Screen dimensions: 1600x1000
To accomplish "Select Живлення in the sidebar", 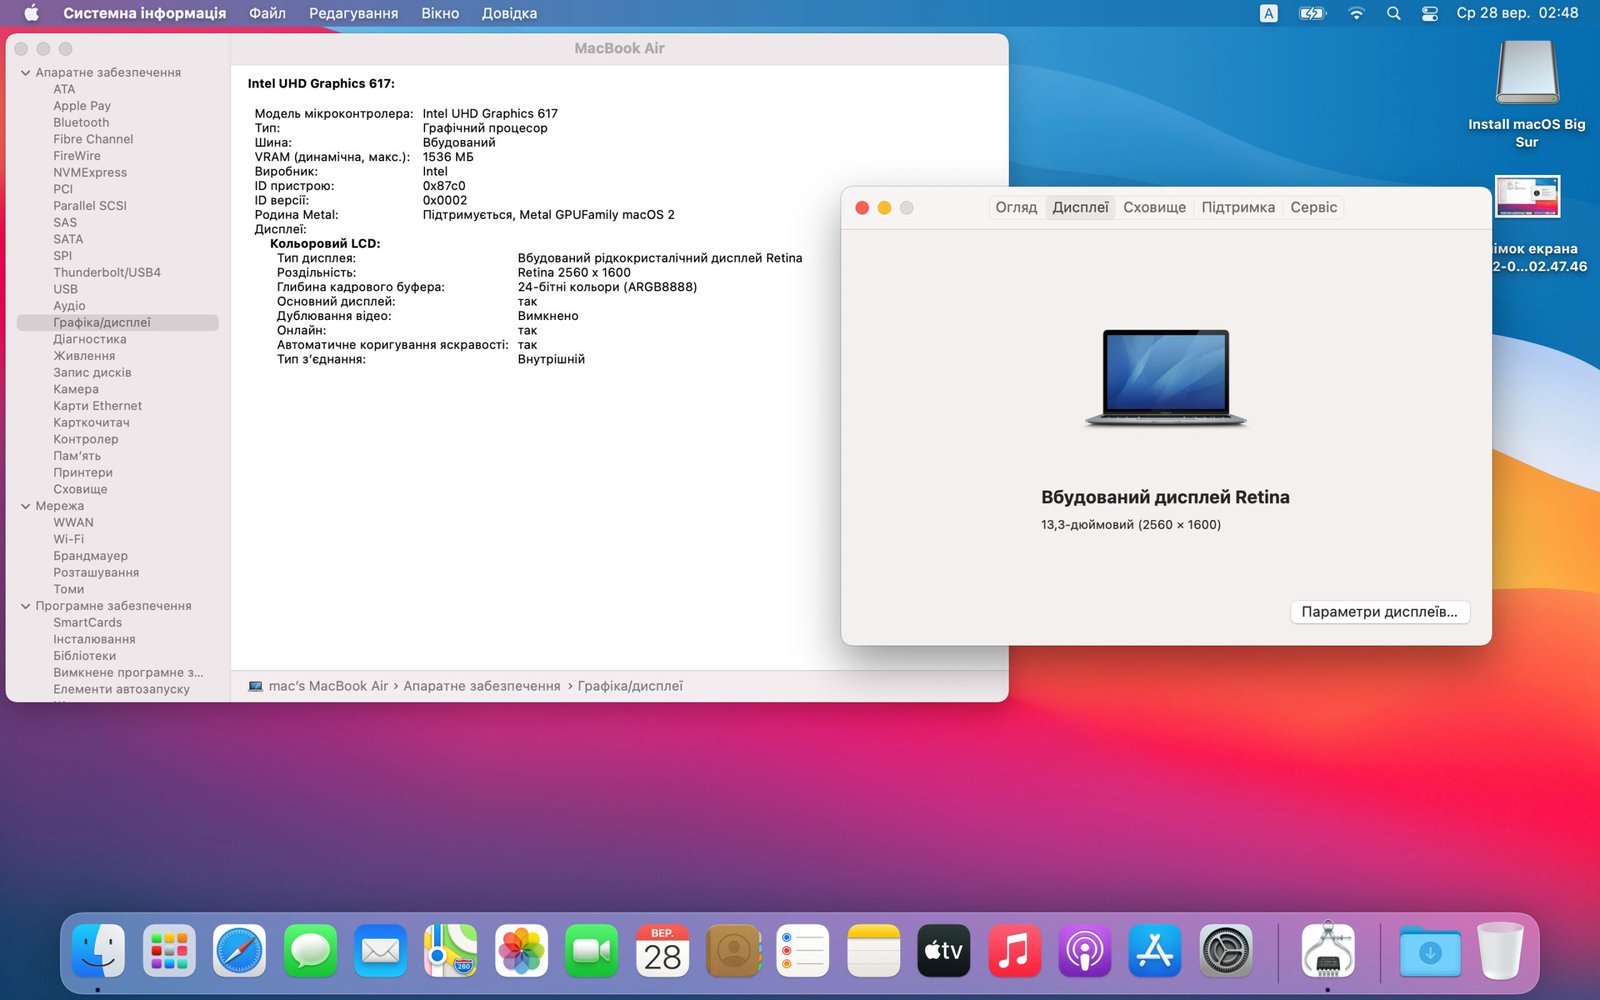I will 84,356.
